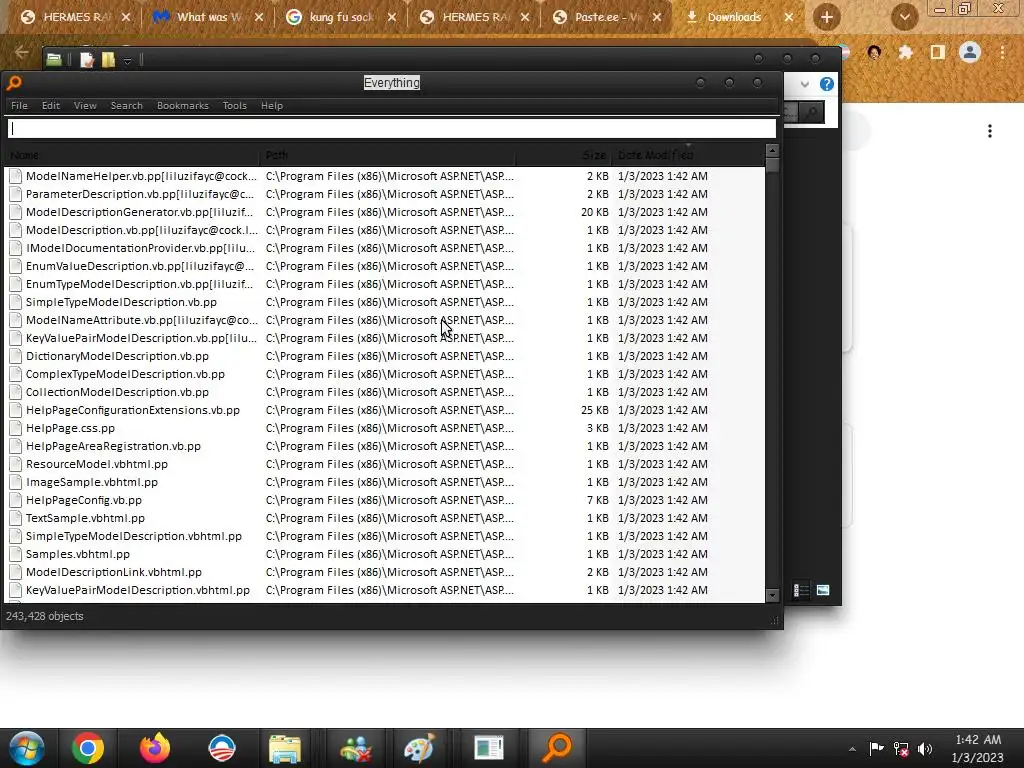Image resolution: width=1024 pixels, height=768 pixels.
Task: Toggle the Chrome side panel icon
Action: coord(938,52)
